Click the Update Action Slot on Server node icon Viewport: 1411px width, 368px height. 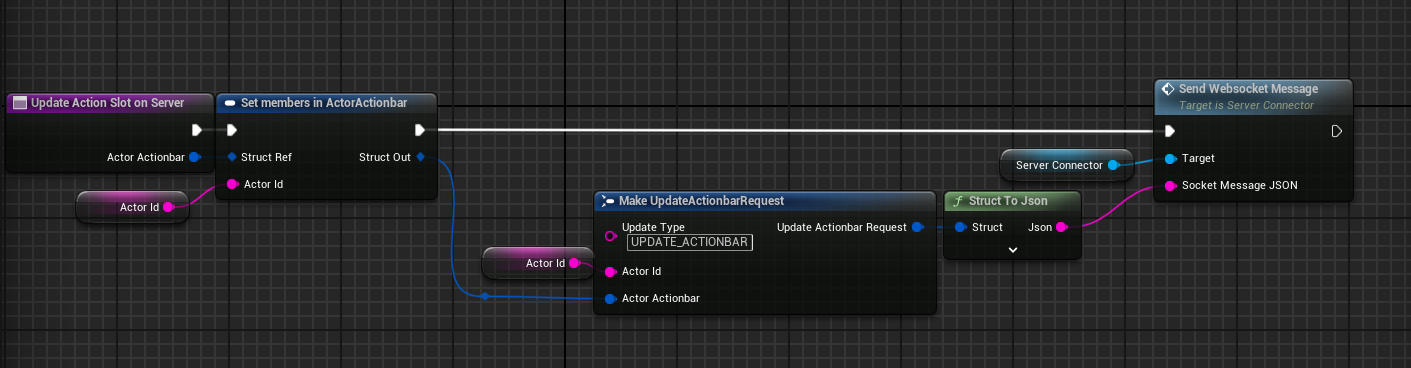(x=19, y=103)
